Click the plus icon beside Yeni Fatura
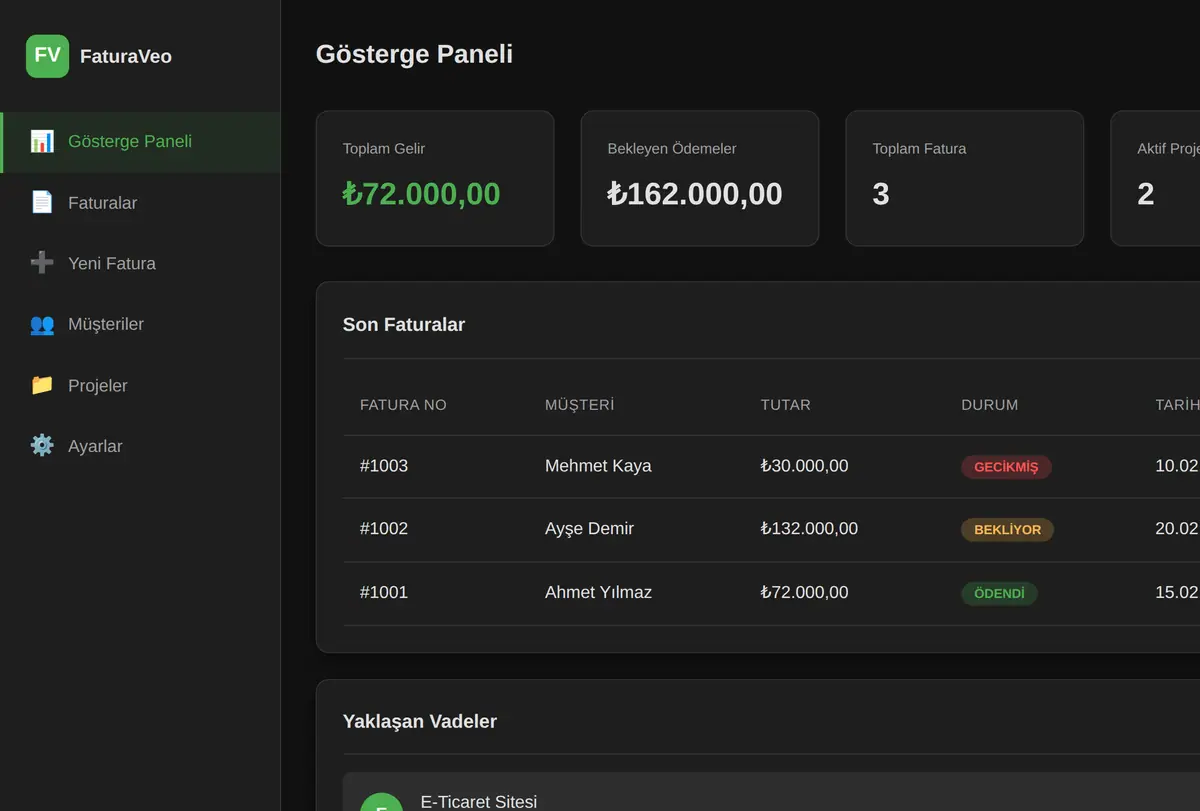This screenshot has height=811, width=1200. [42, 263]
